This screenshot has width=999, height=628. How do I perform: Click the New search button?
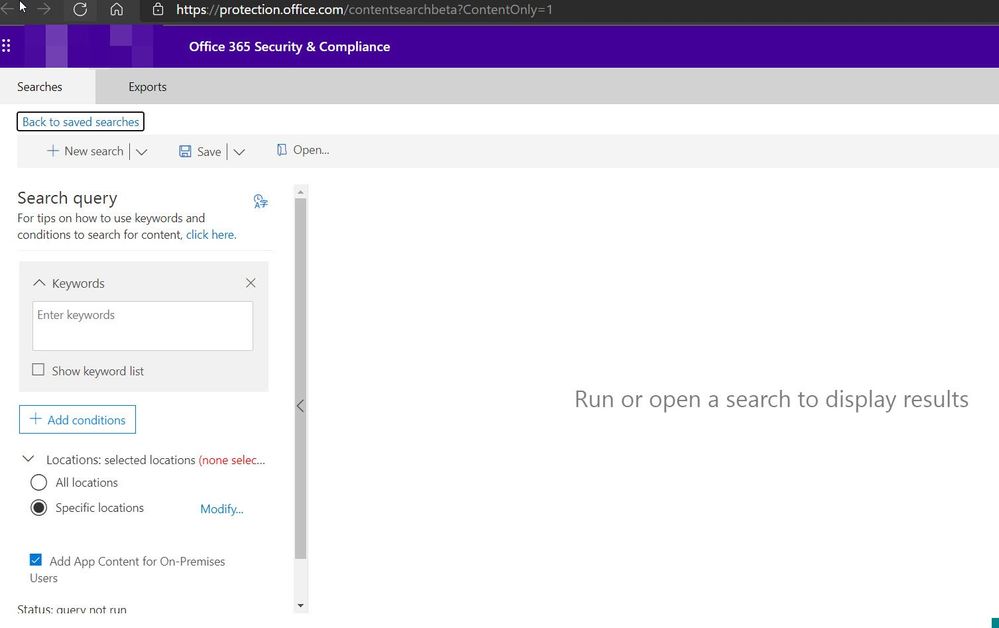coord(85,151)
